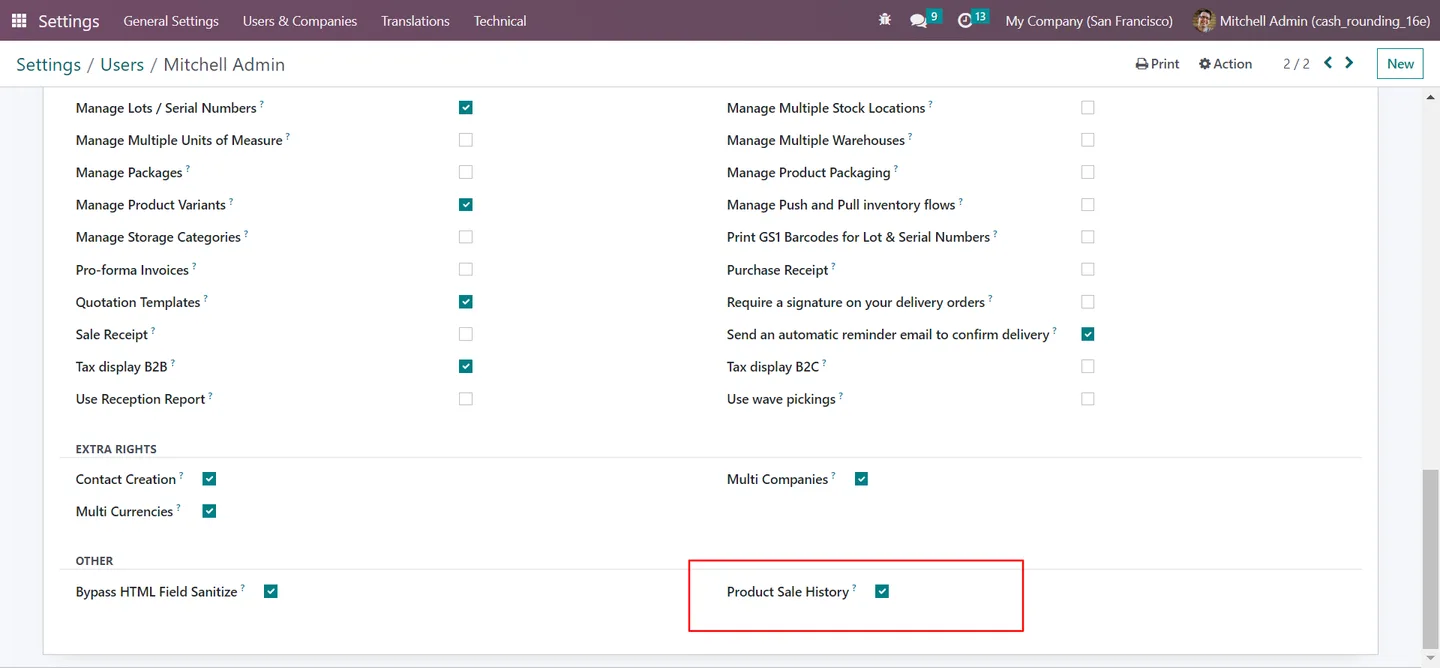The image size is (1440, 668).
Task: Toggle Multi Companies checkbox
Action: (862, 479)
